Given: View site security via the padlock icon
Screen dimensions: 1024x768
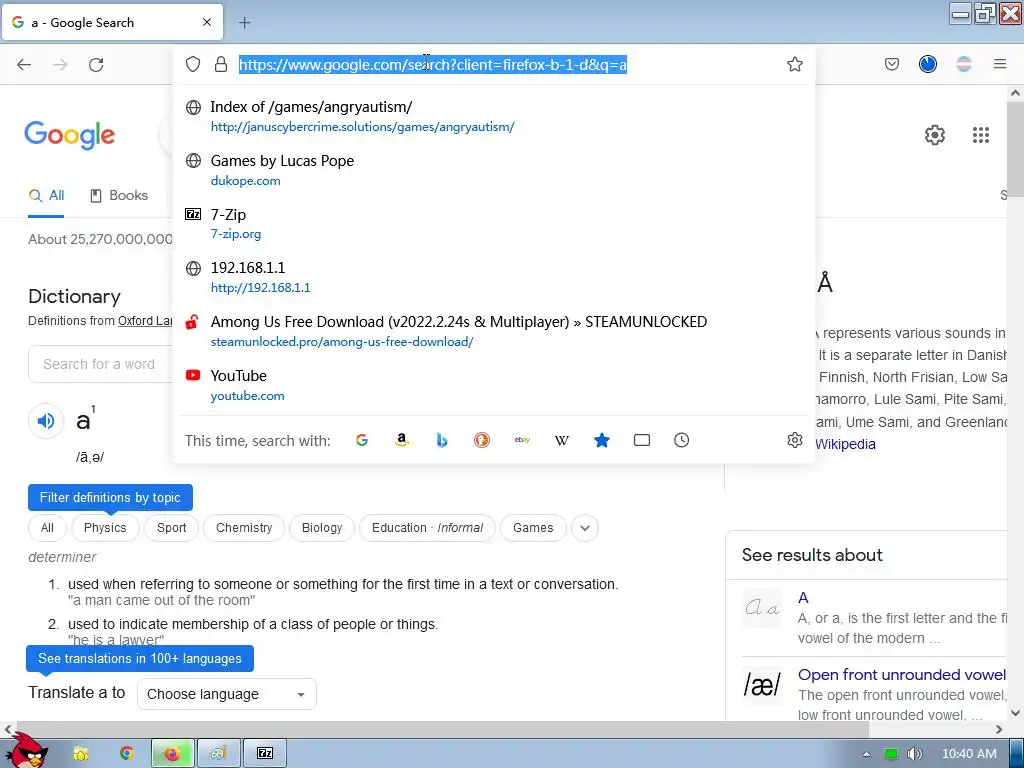Looking at the screenshot, I should 221,64.
